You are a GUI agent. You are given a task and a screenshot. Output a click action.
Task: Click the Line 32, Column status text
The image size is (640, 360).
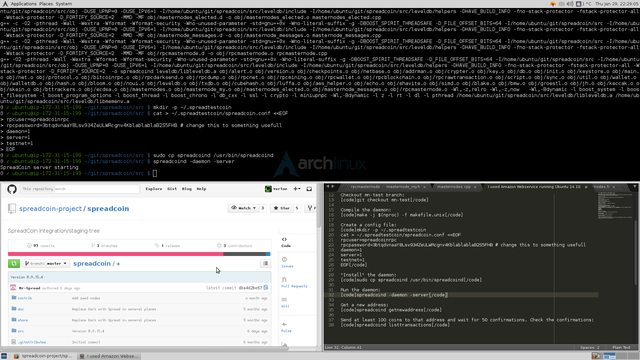[344, 347]
